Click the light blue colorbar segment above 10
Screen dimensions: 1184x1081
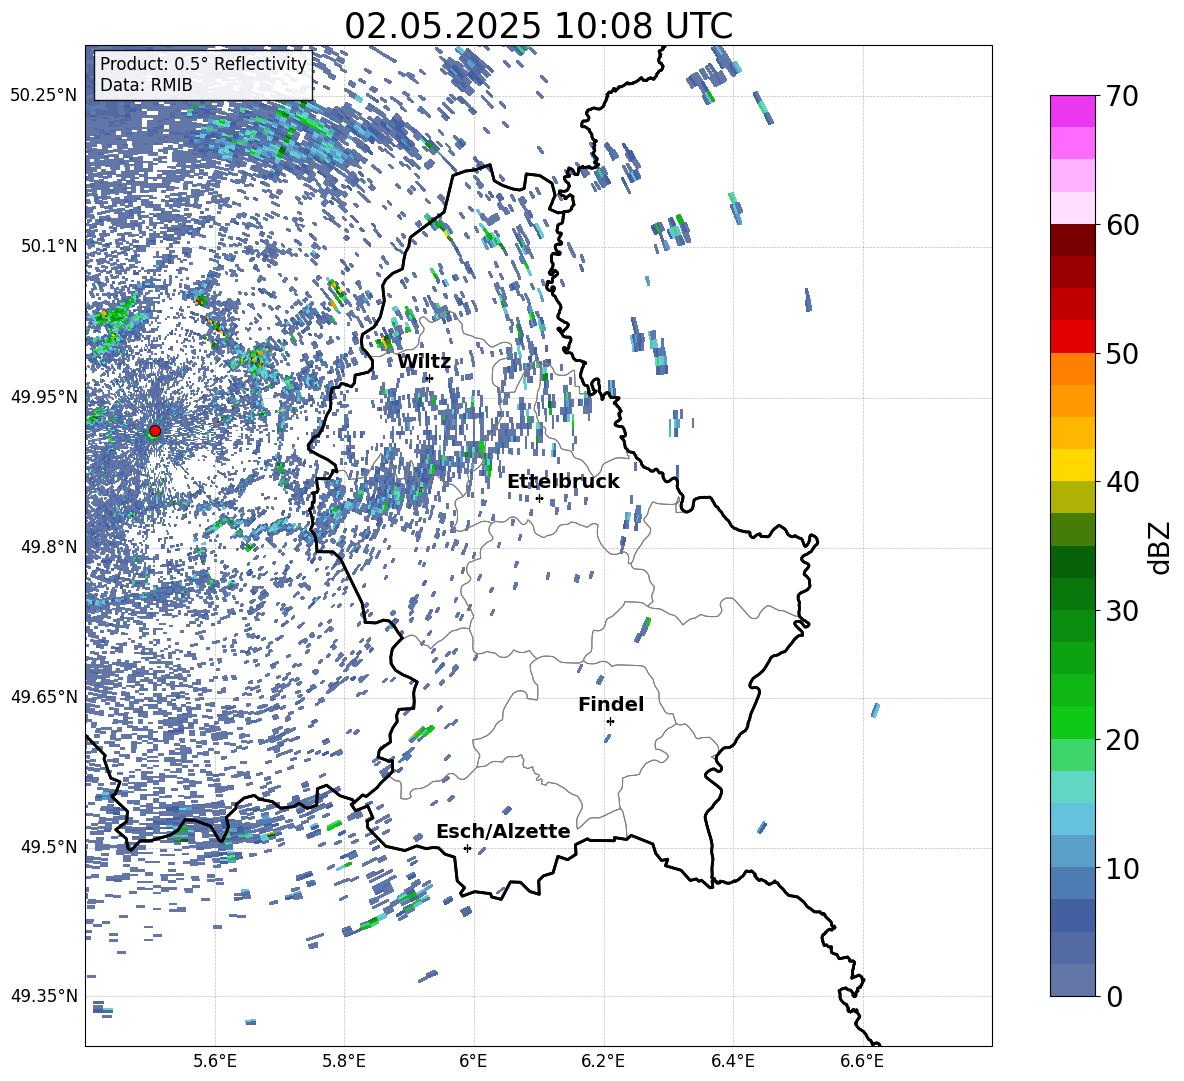[1072, 851]
